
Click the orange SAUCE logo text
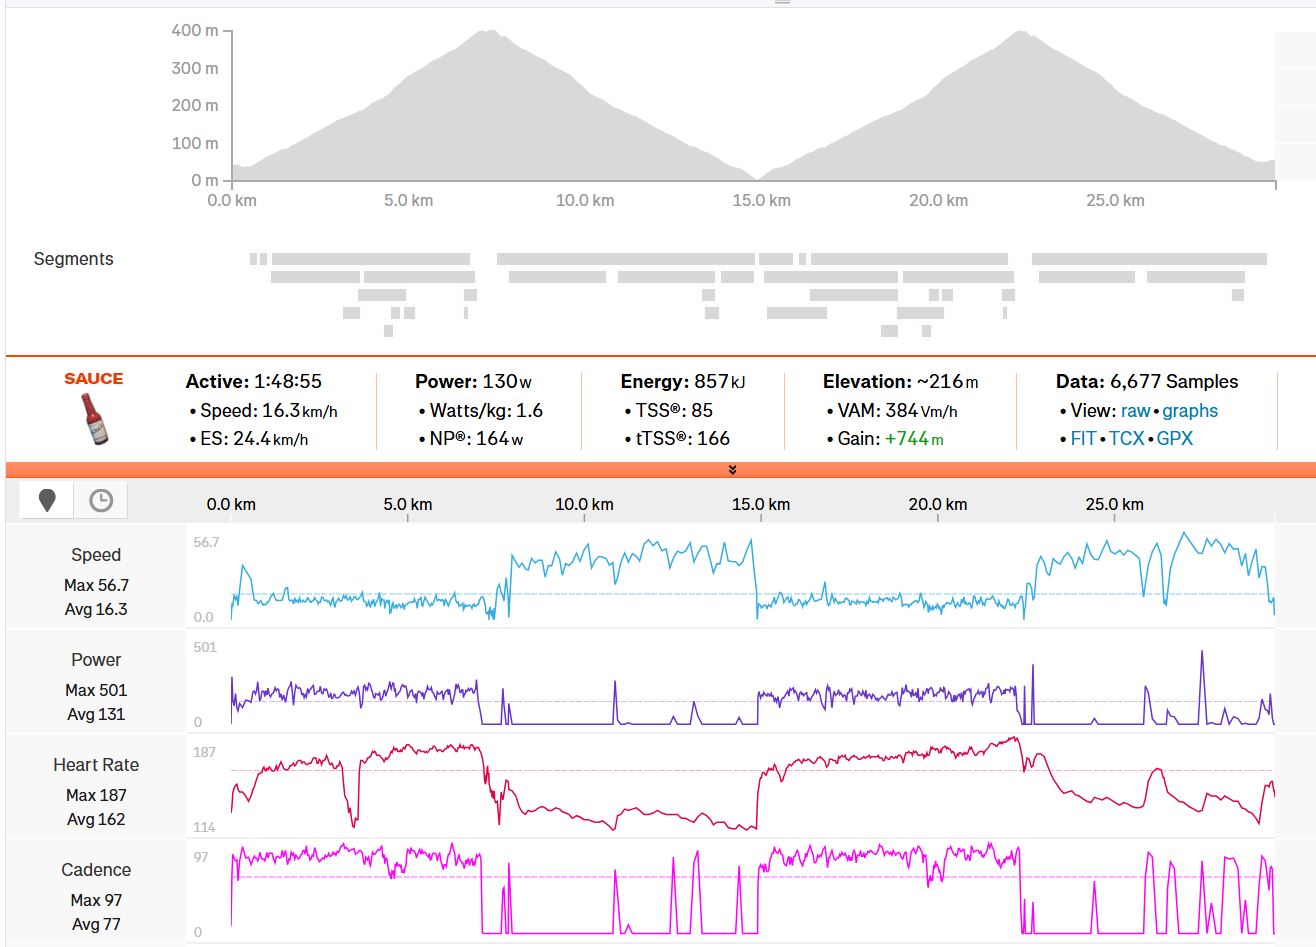tap(93, 379)
